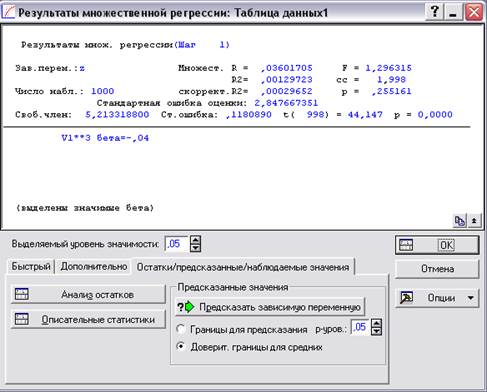Screen dimensions: 487x392
Task: Click the Шаг 1 step text
Action: tap(203, 45)
